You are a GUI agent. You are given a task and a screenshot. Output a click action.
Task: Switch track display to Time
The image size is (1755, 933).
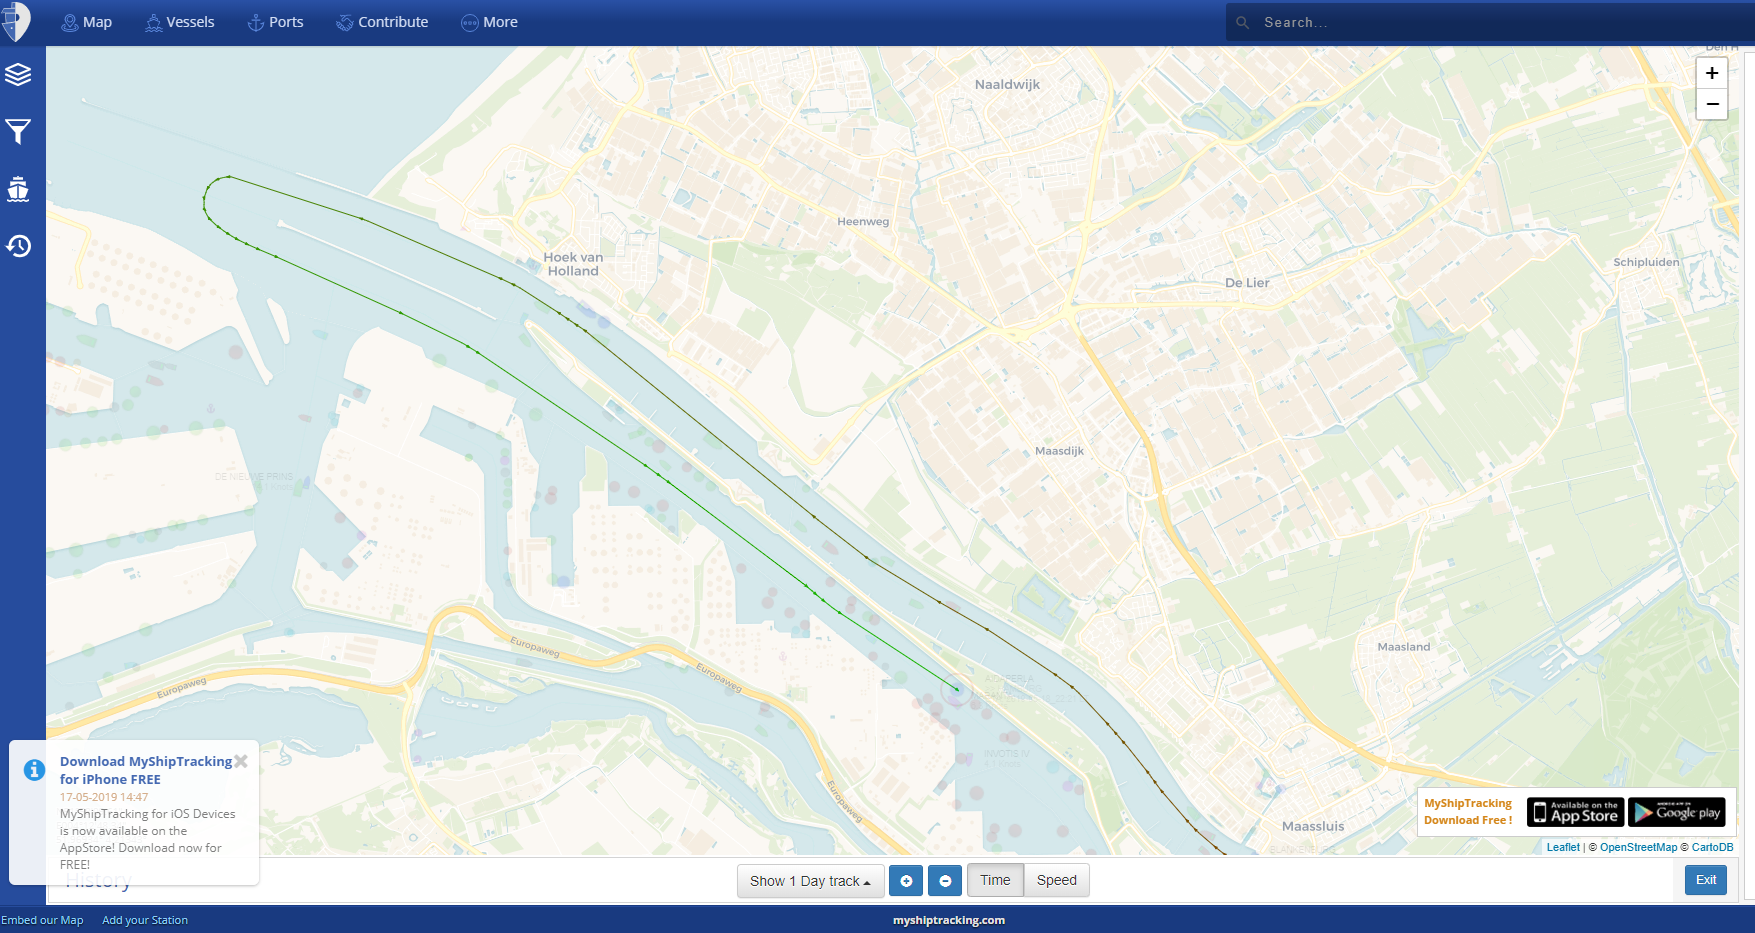pos(995,880)
